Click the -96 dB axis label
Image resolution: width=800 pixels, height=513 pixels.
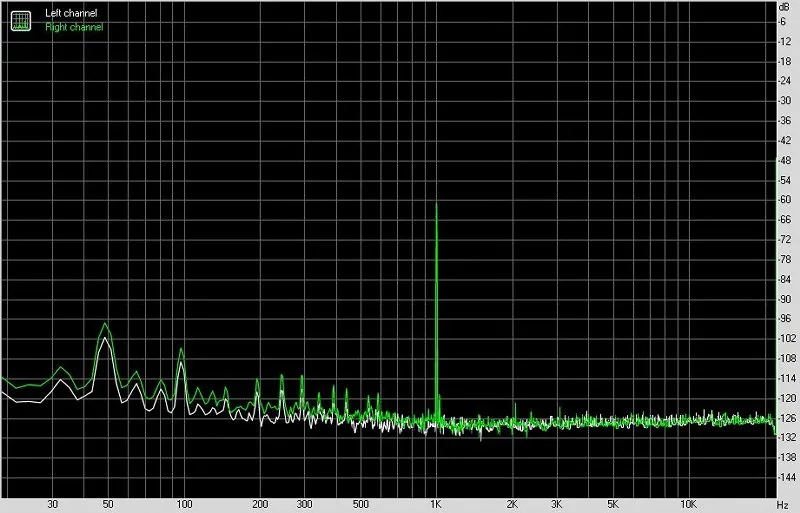pyautogui.click(x=785, y=319)
